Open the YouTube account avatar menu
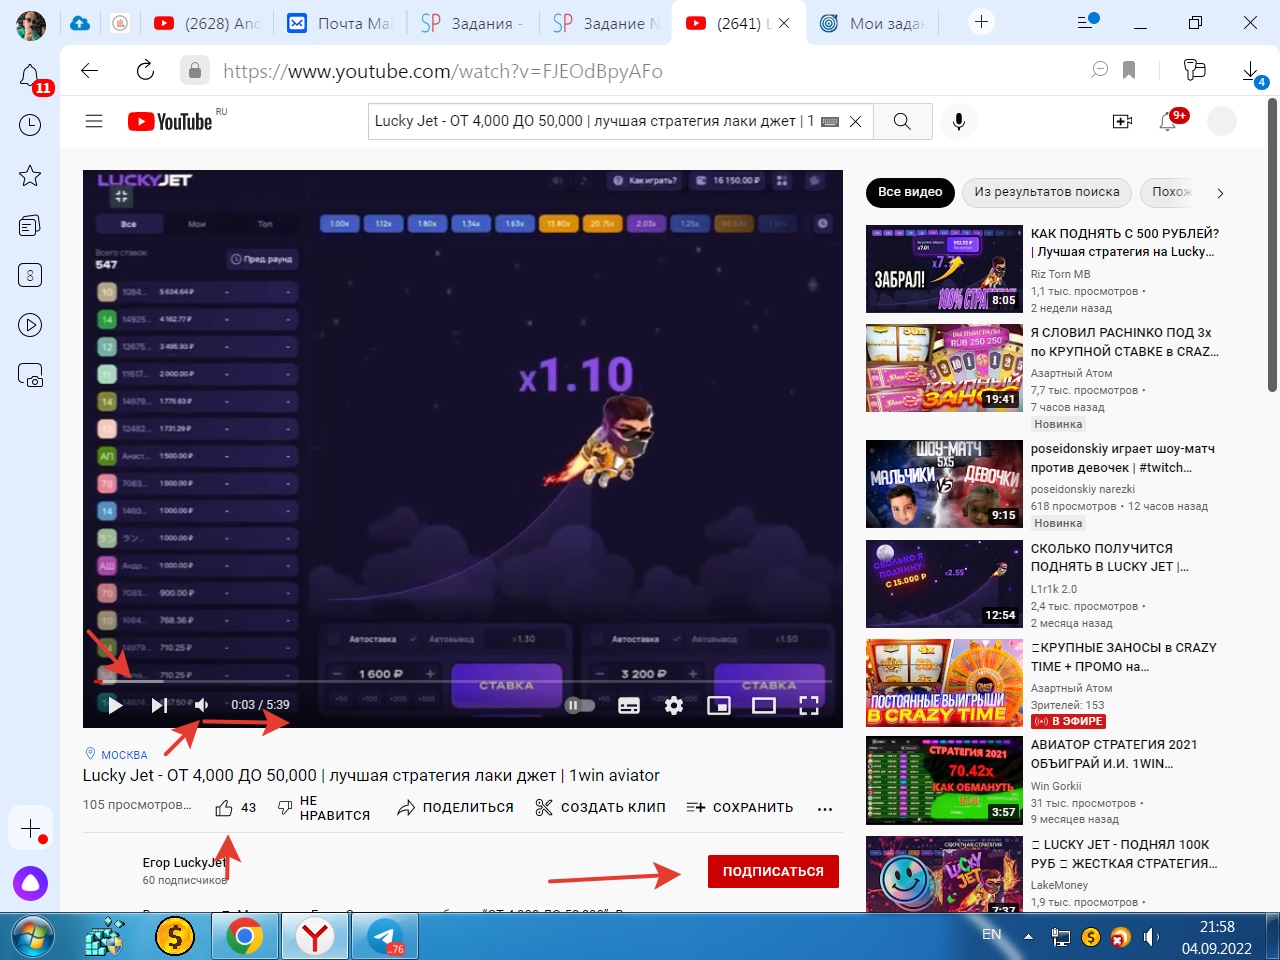This screenshot has width=1280, height=960. (1222, 121)
